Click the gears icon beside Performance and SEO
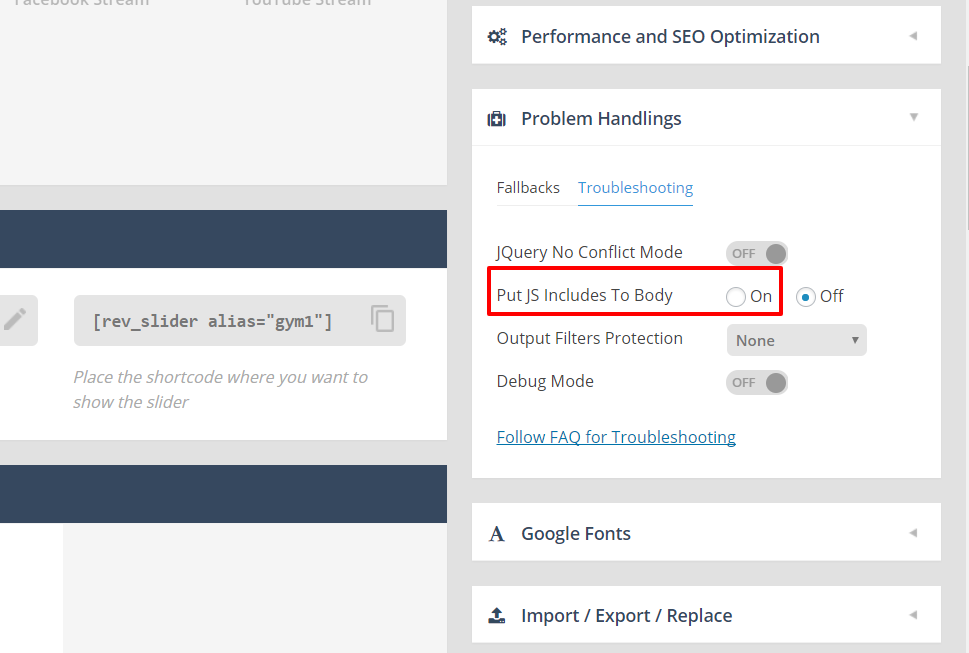The image size is (969, 653). pos(497,37)
